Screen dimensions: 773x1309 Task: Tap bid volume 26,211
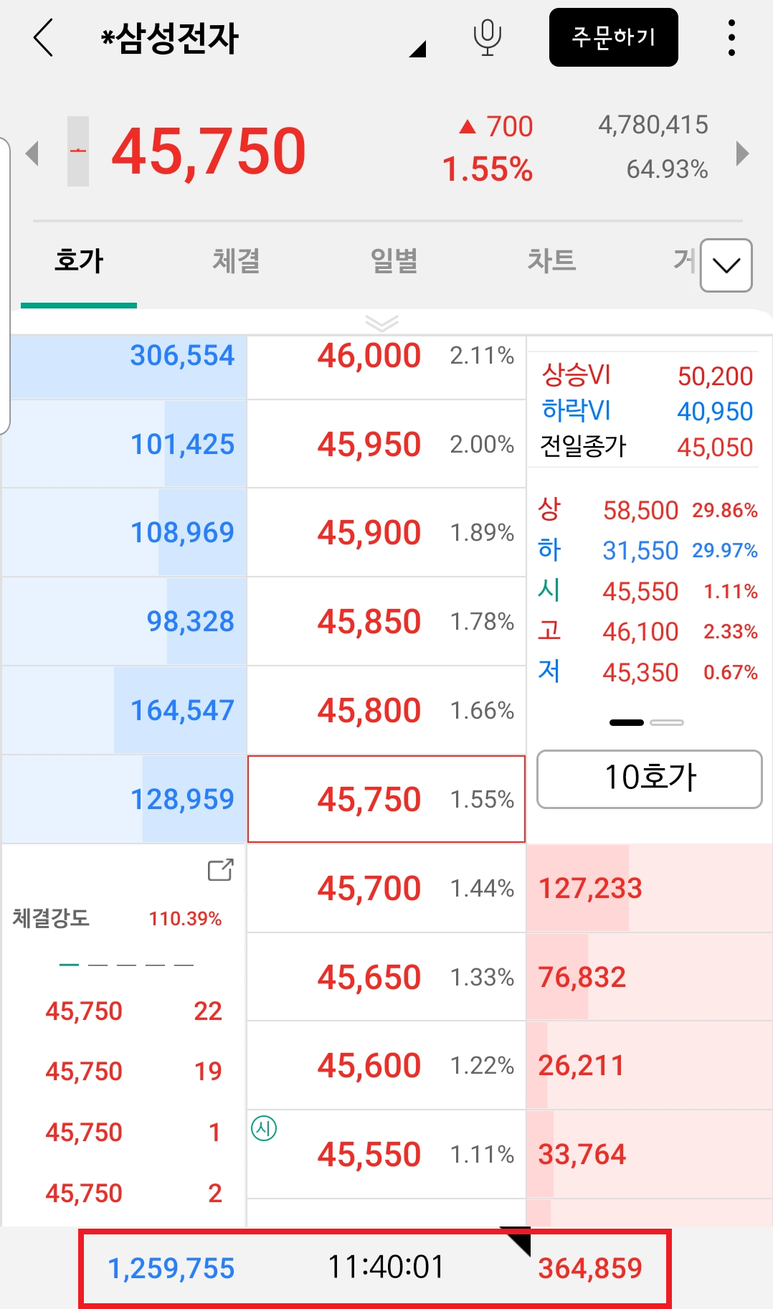pos(581,1065)
